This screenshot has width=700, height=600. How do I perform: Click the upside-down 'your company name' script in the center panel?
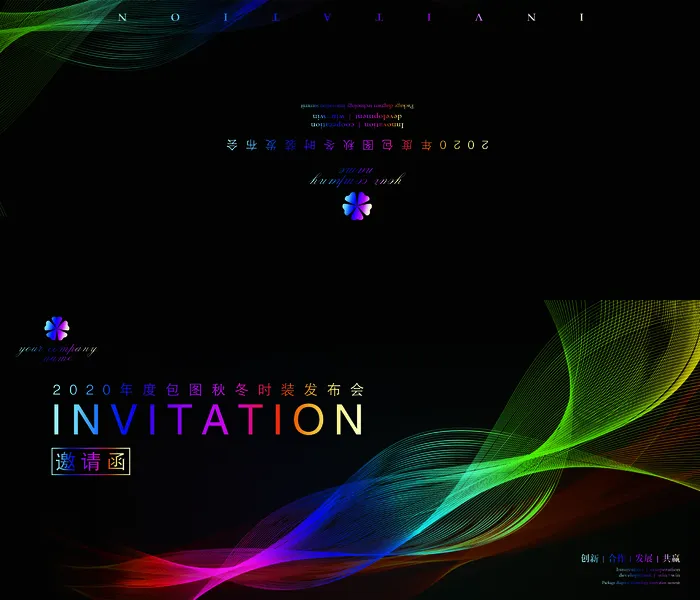[357, 177]
